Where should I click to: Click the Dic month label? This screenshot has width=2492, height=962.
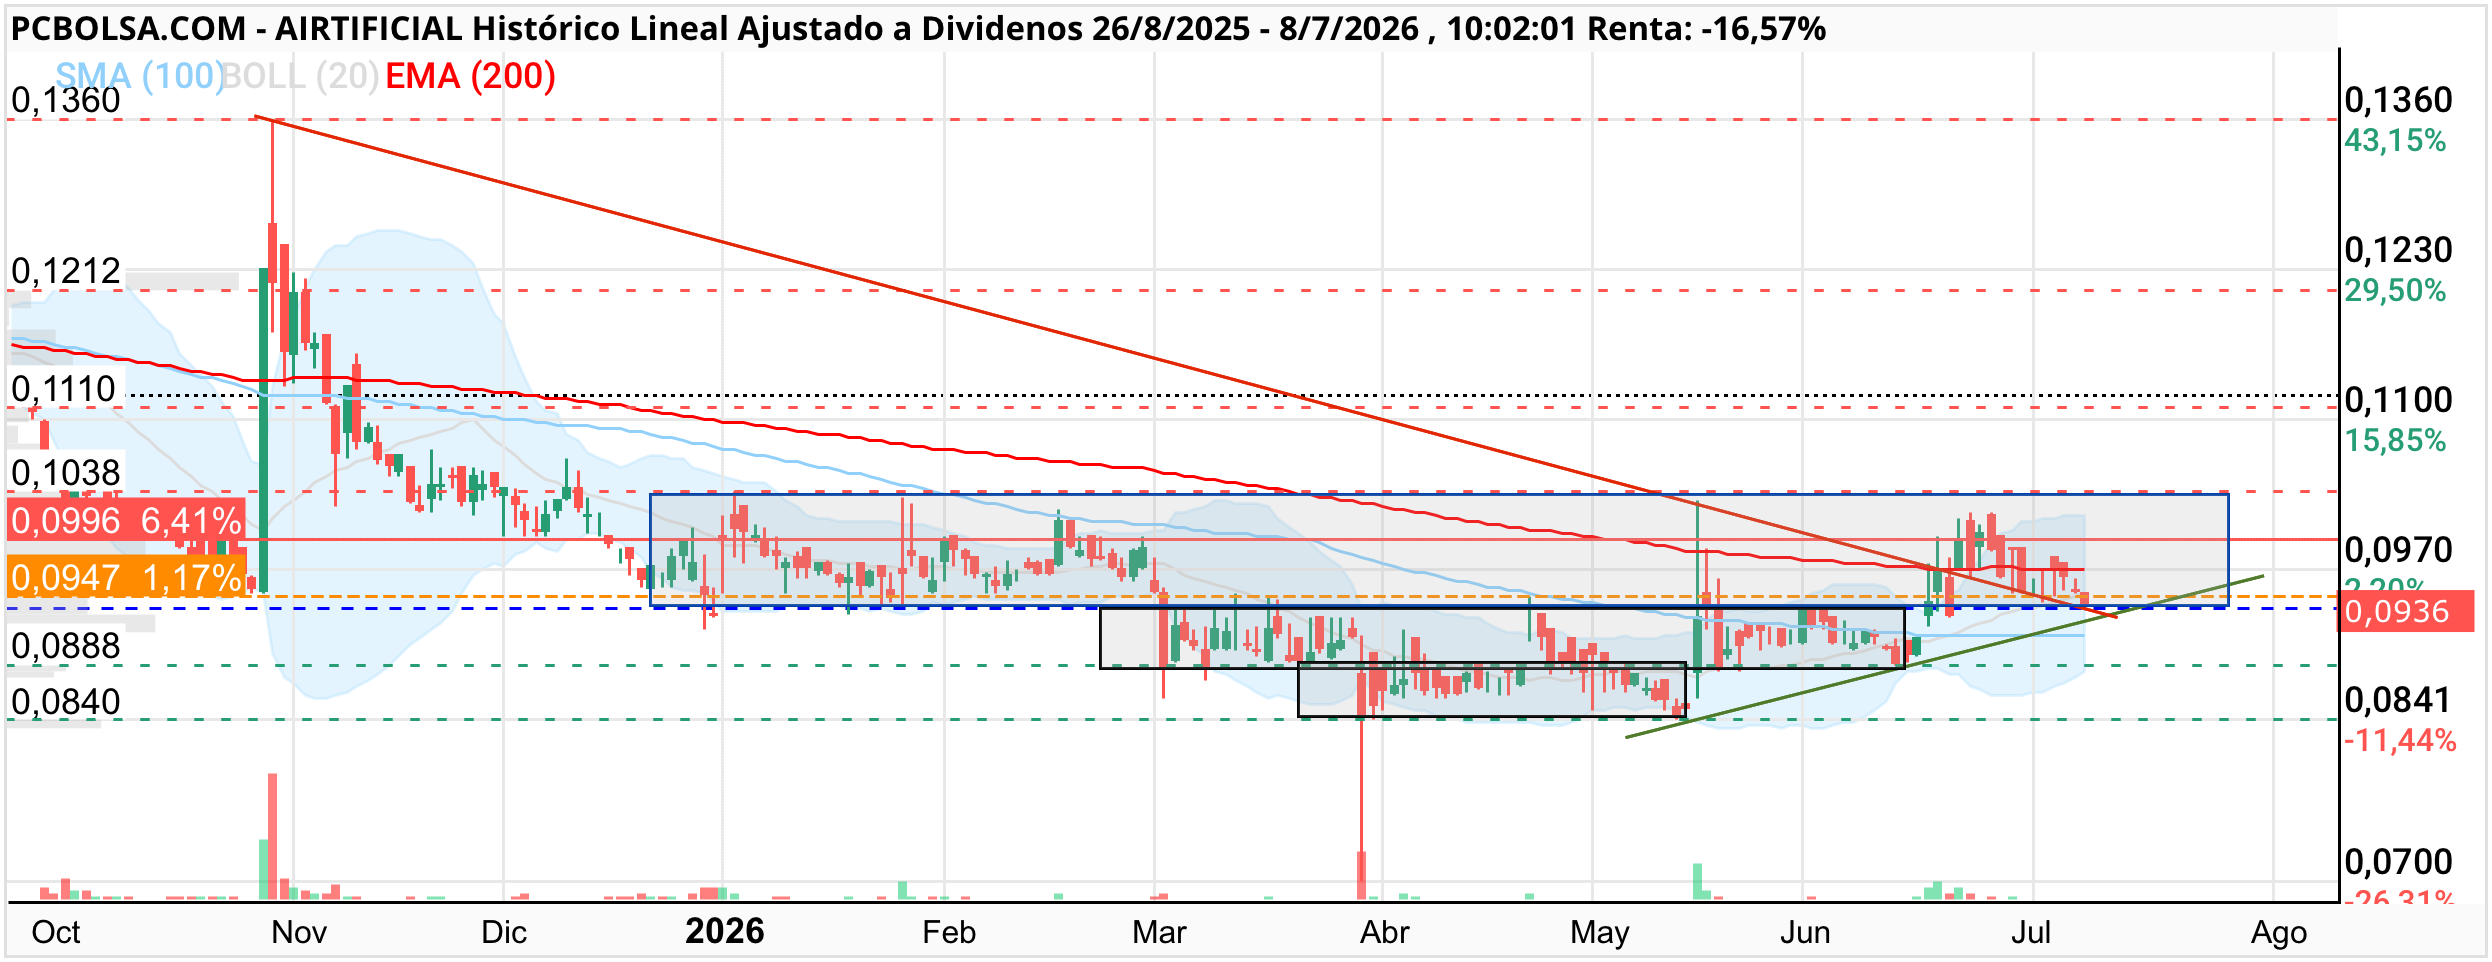(504, 932)
